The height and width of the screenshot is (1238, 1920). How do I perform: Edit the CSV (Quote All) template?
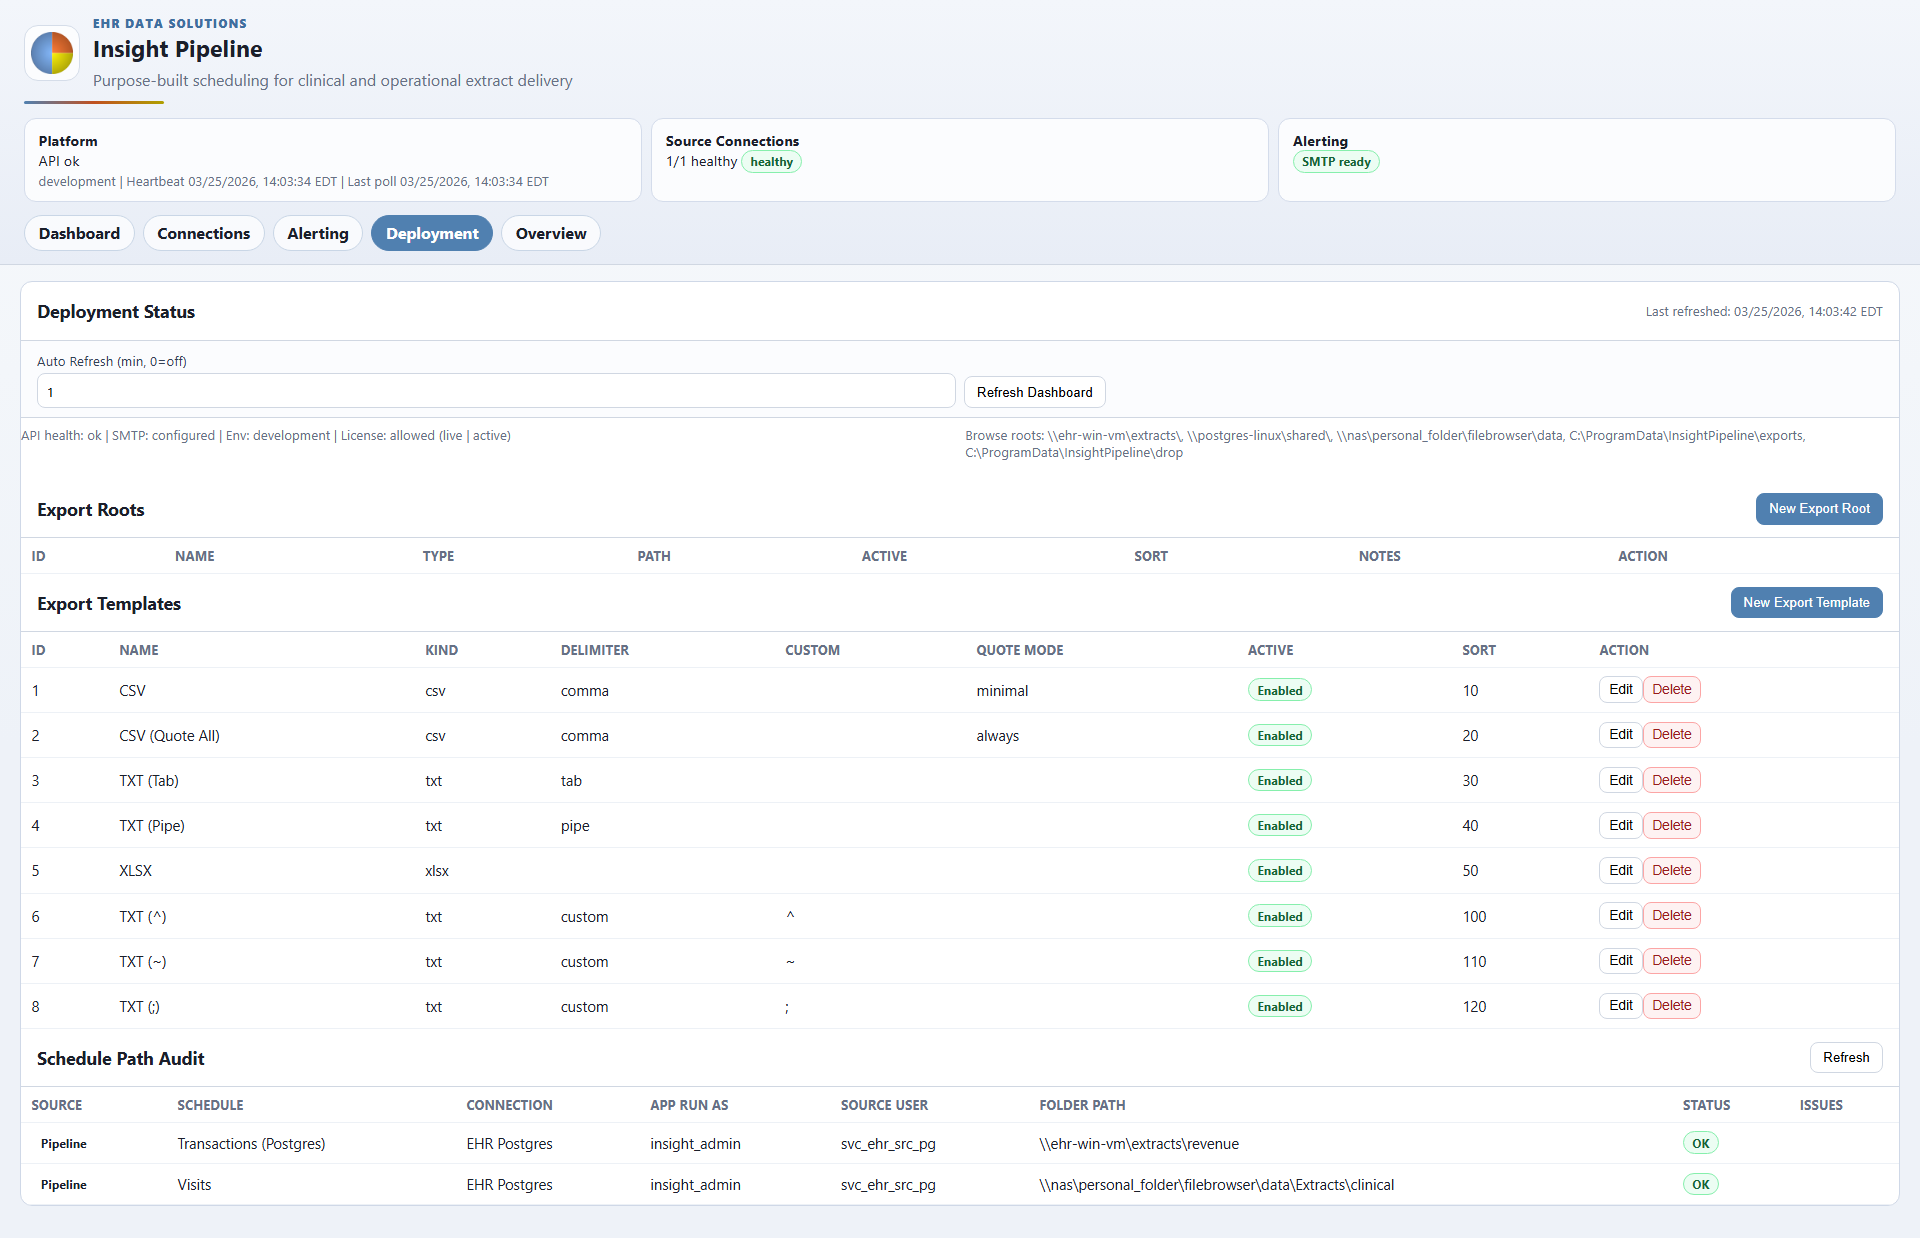[x=1620, y=734]
